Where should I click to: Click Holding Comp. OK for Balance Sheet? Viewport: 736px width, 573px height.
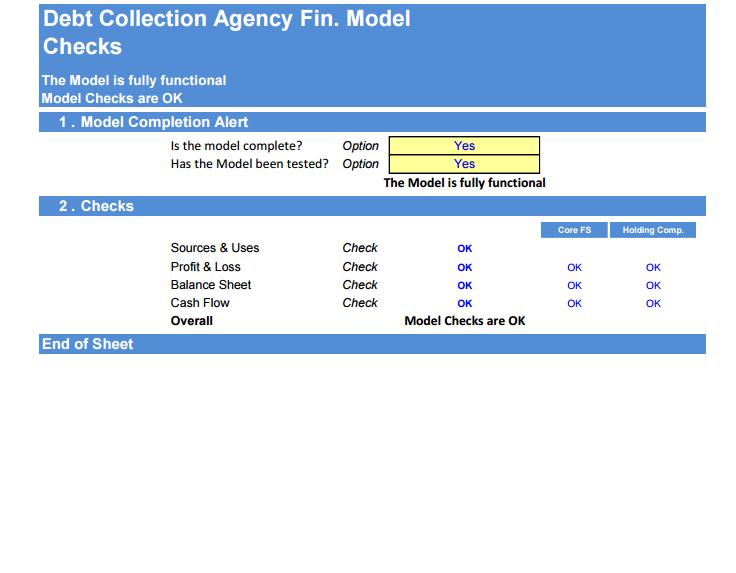[x=653, y=285]
